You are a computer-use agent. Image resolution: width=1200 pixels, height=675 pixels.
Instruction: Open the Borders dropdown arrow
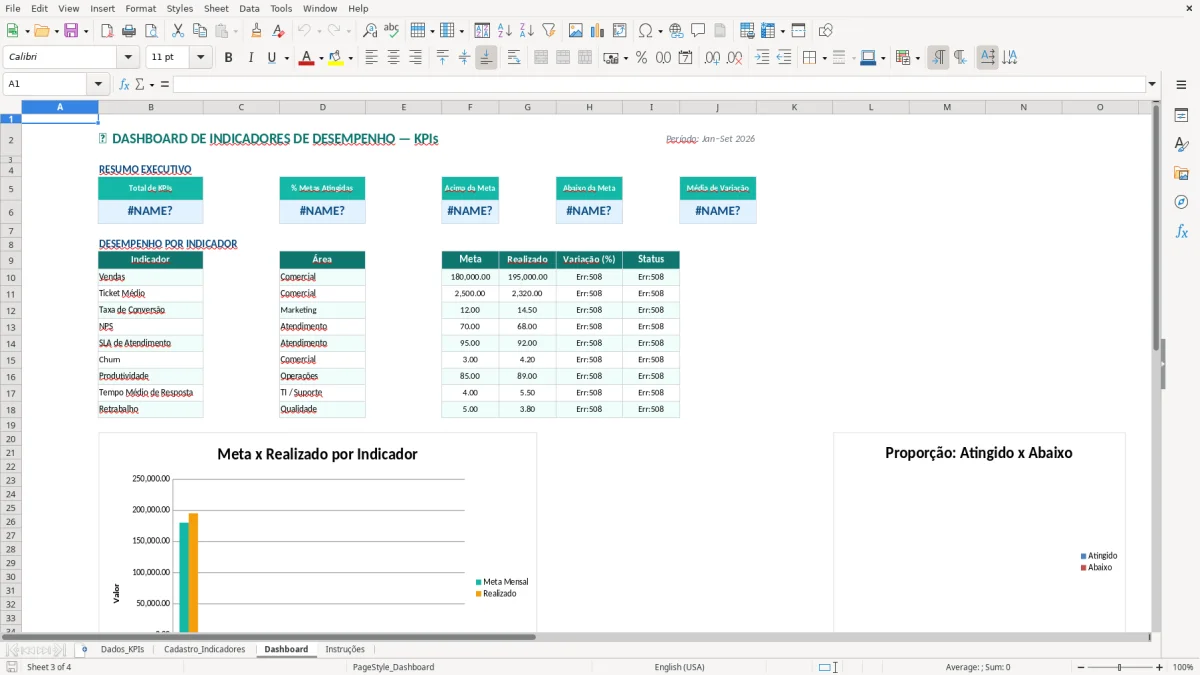tap(824, 58)
